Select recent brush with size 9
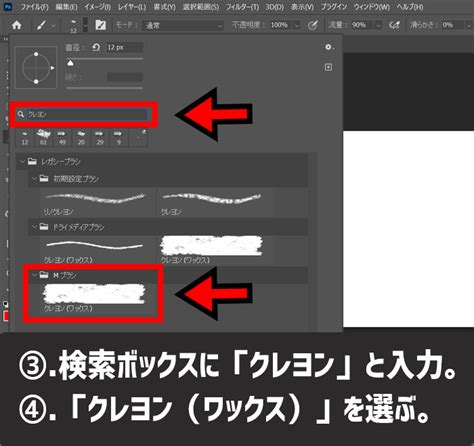Image resolution: width=474 pixels, height=446 pixels. 118,138
